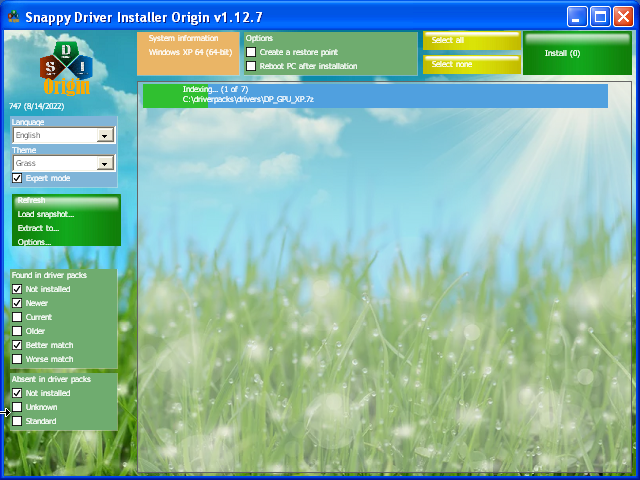The image size is (640, 480).
Task: Choose Load snapshot... menu entry
Action: click(x=46, y=214)
